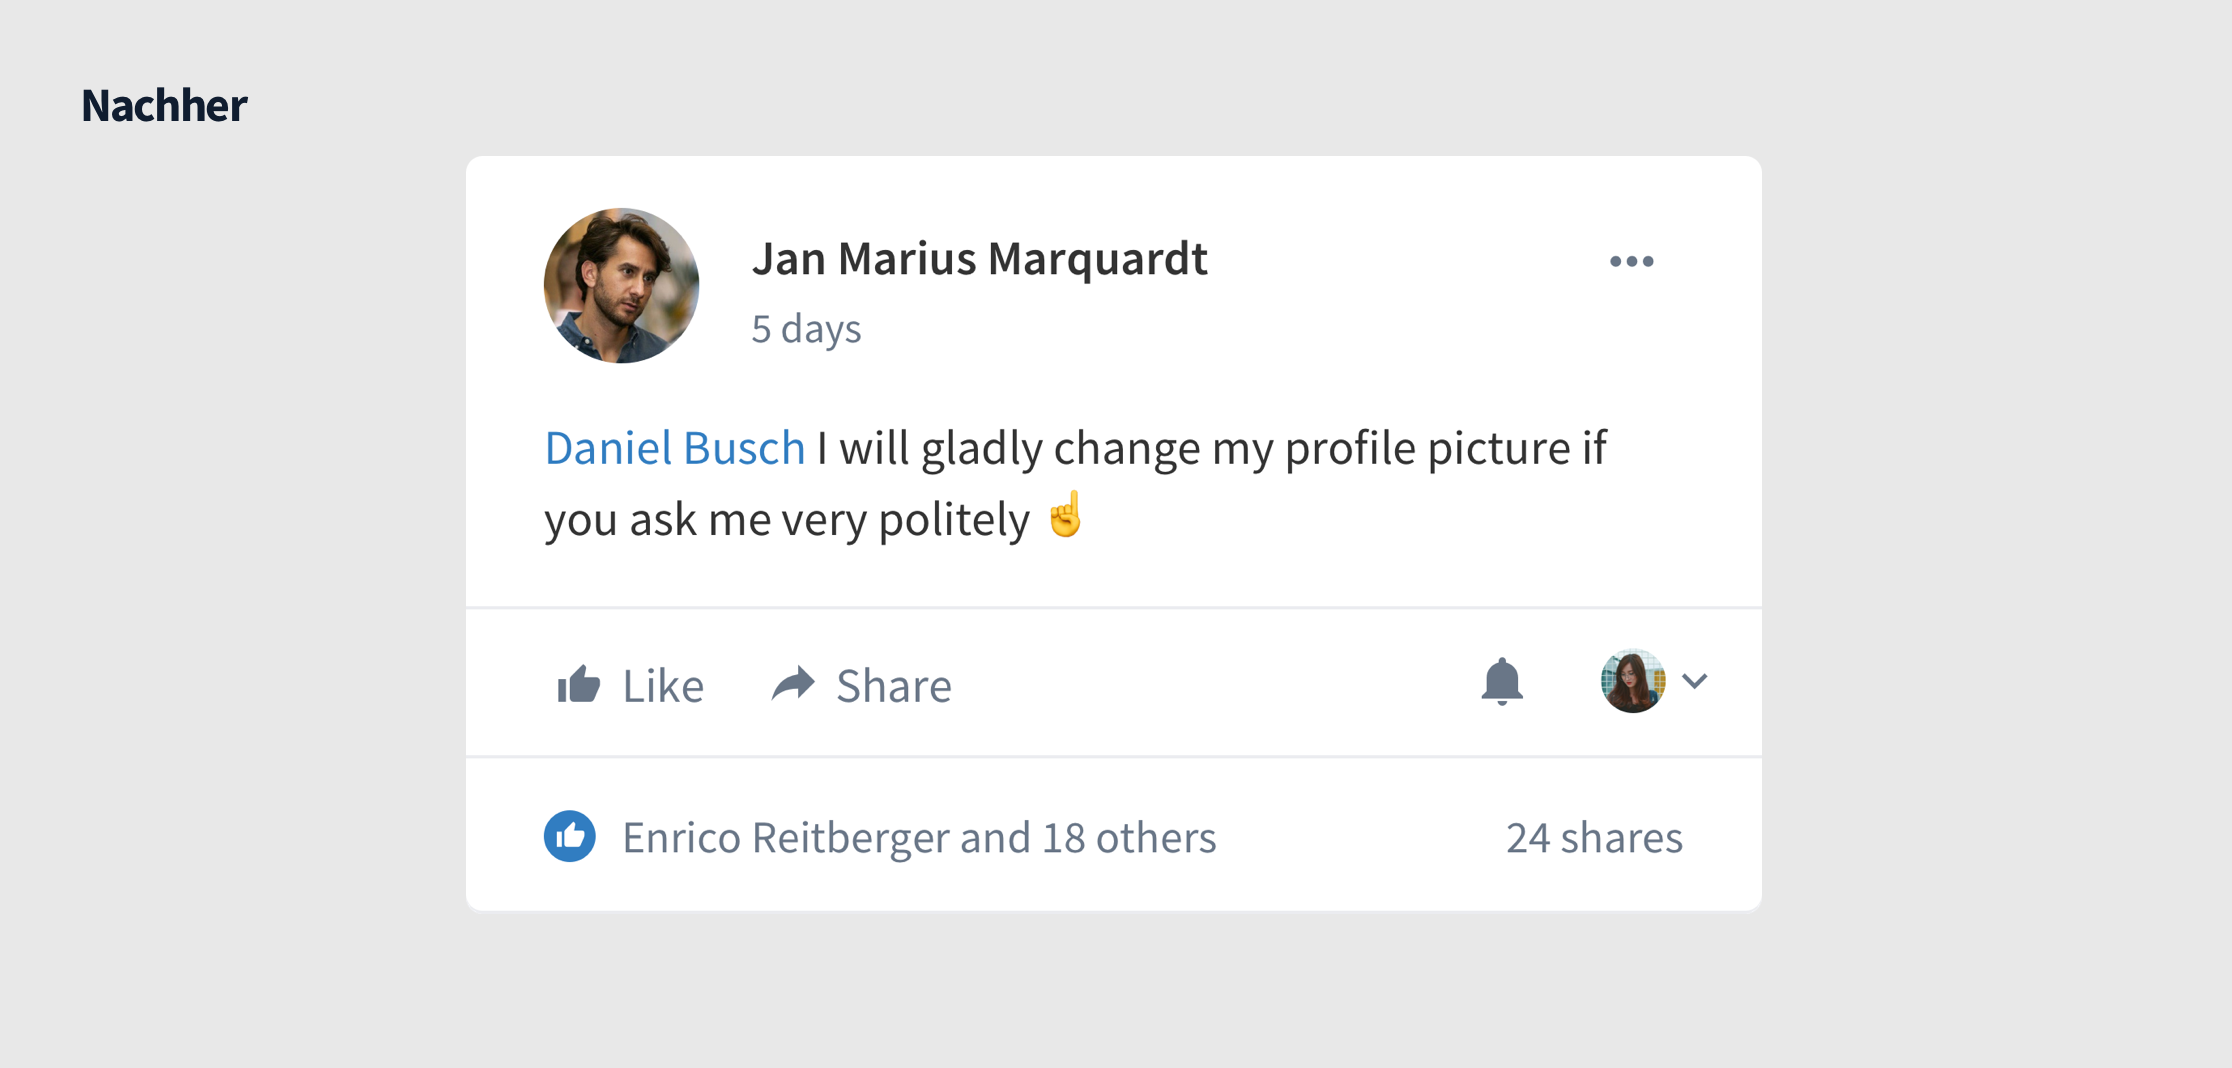This screenshot has width=2232, height=1068.
Task: Open the Daniel Busch mention link
Action: pyautogui.click(x=675, y=447)
